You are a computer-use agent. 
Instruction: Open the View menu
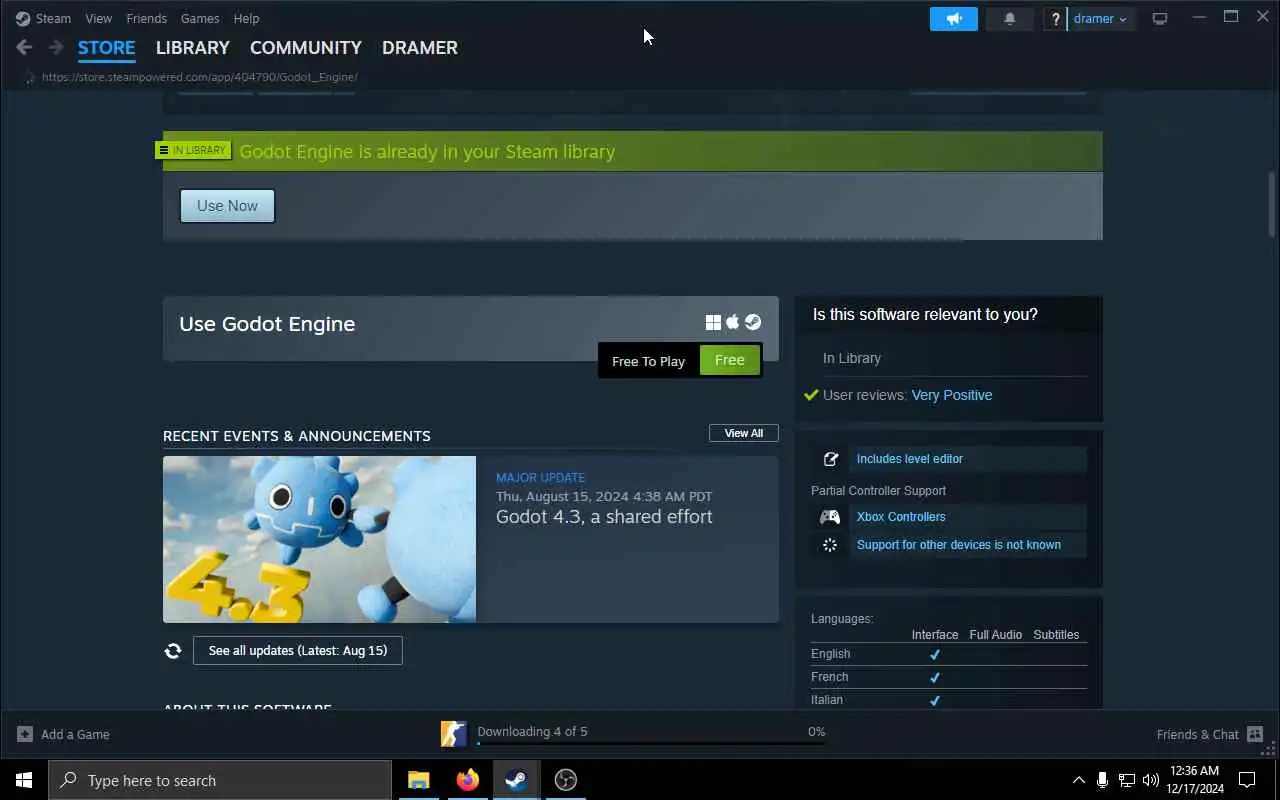pyautogui.click(x=99, y=18)
